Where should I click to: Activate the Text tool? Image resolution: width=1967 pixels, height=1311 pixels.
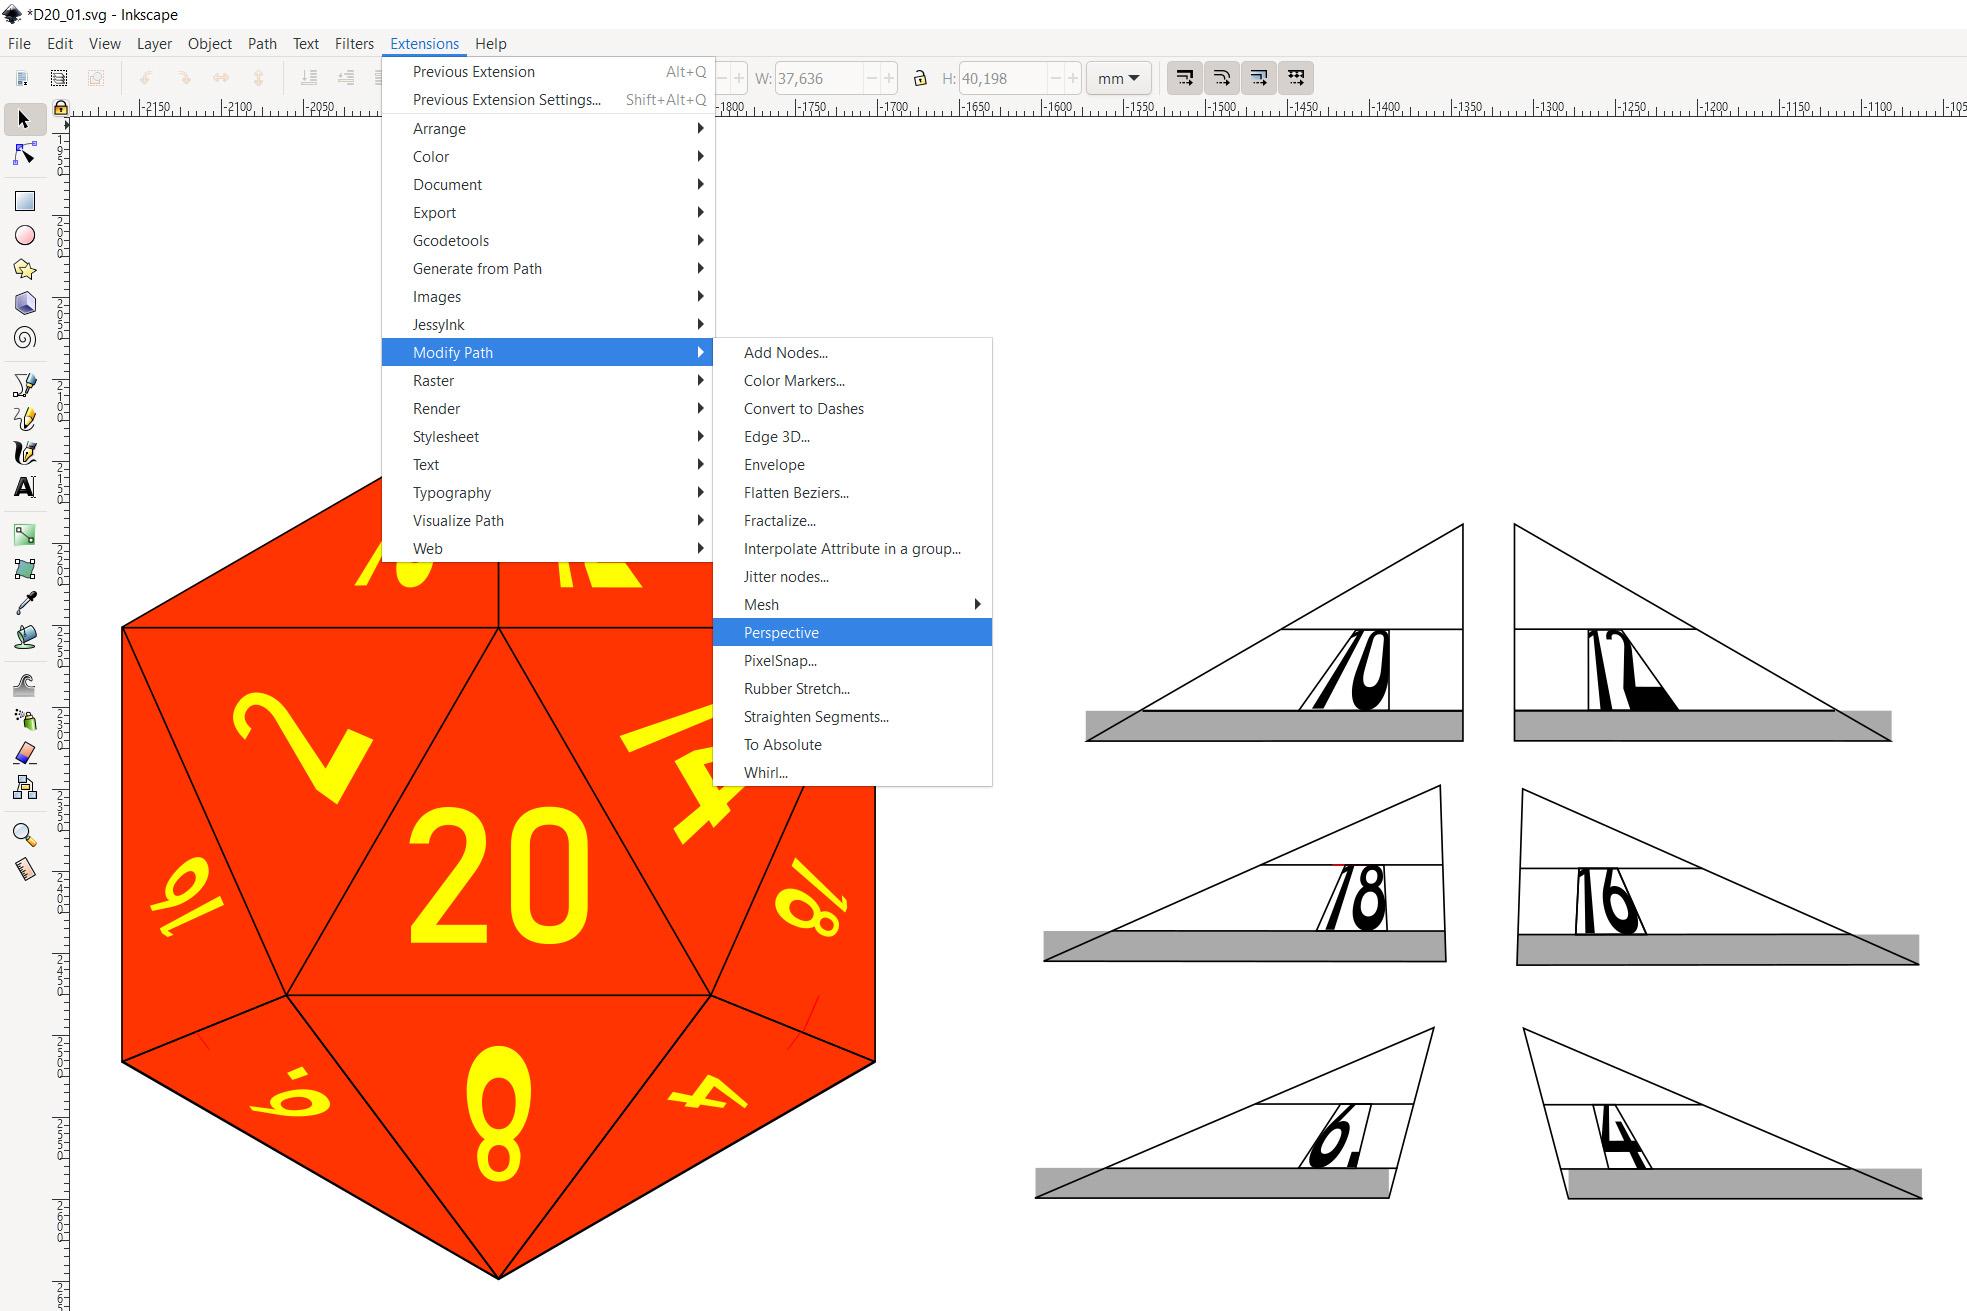click(24, 487)
